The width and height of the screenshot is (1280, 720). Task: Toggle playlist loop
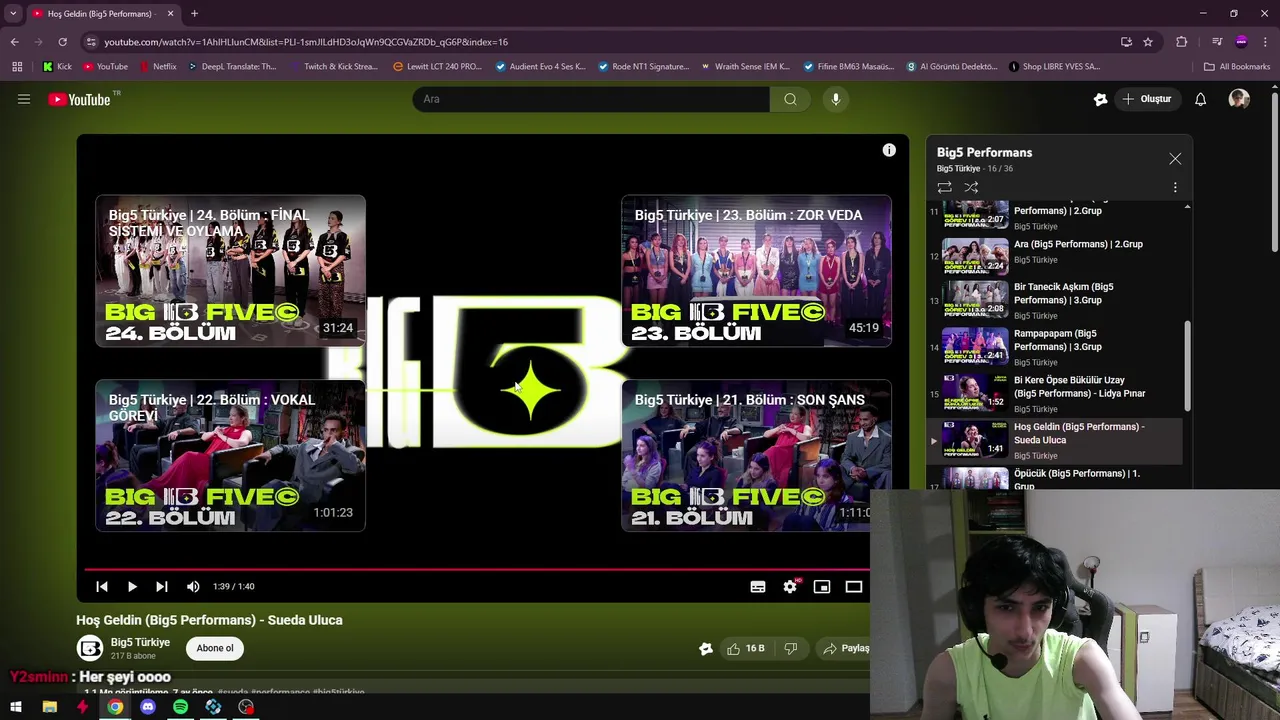pos(944,187)
